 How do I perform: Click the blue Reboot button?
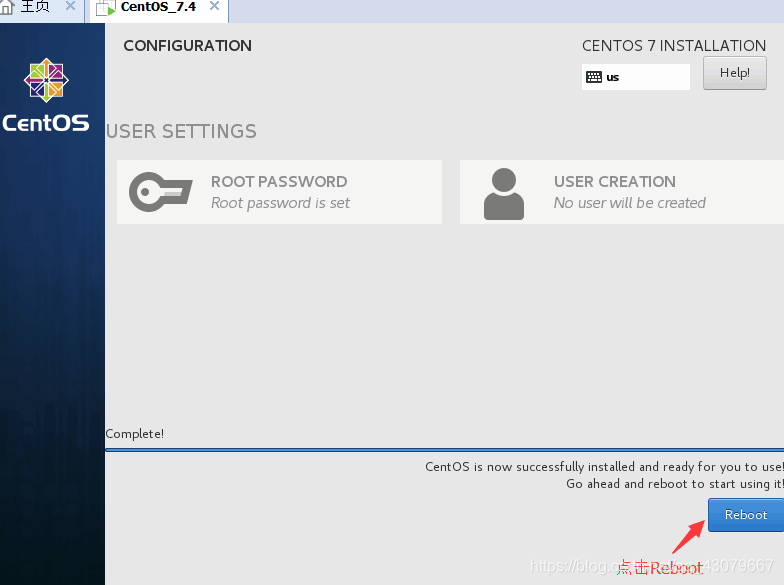click(746, 514)
